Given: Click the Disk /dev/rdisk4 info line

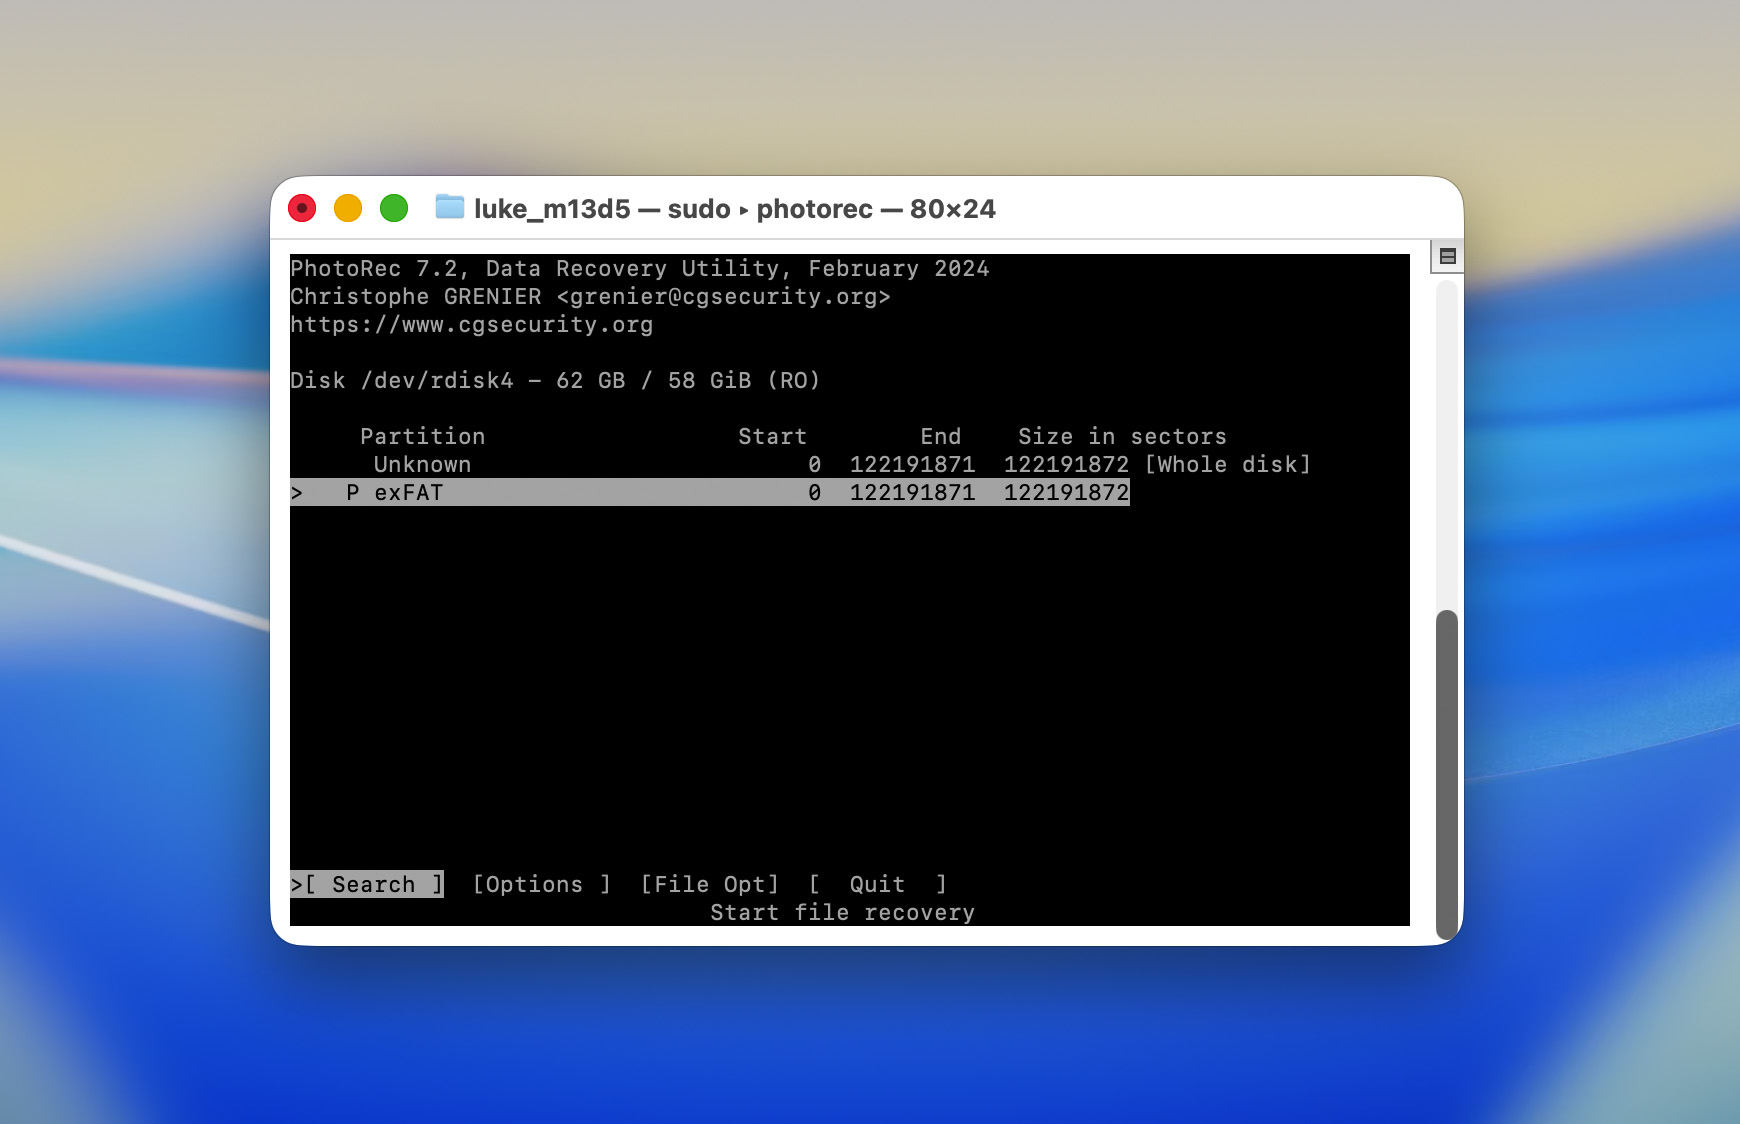Looking at the screenshot, I should click(555, 380).
